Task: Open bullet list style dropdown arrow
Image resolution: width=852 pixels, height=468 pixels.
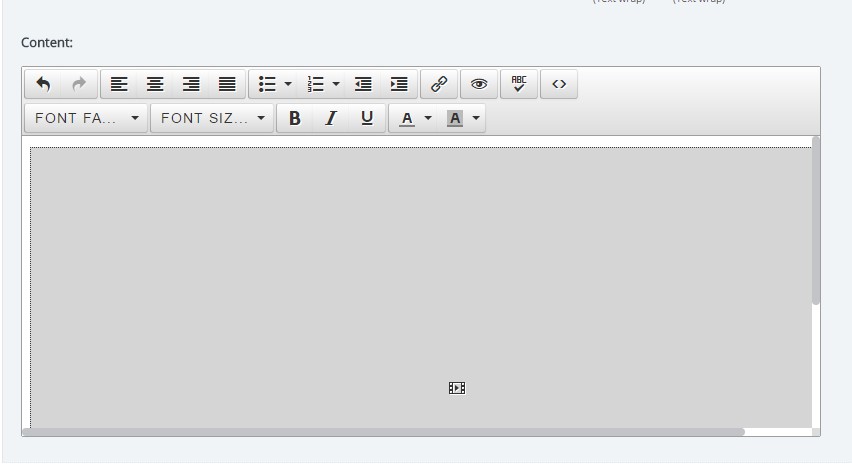Action: pos(288,84)
